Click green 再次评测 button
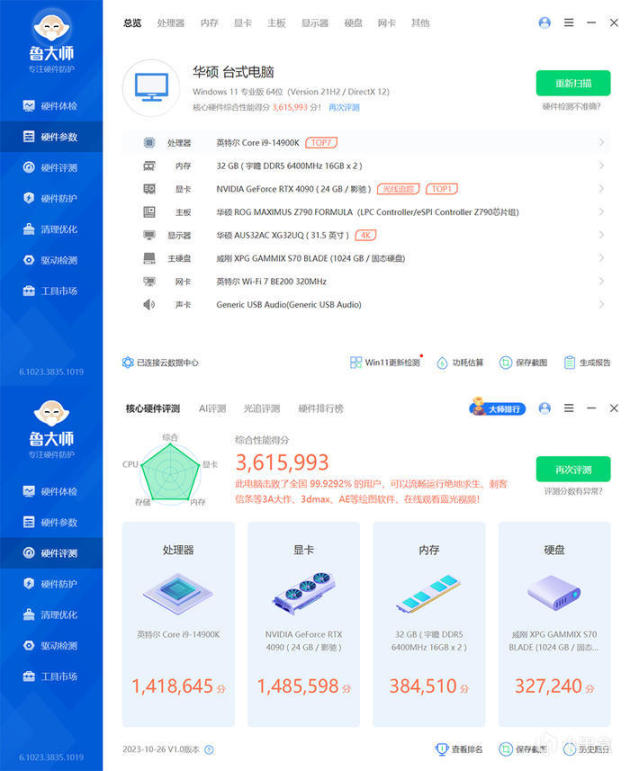Image resolution: width=630 pixels, height=771 pixels. click(x=573, y=469)
